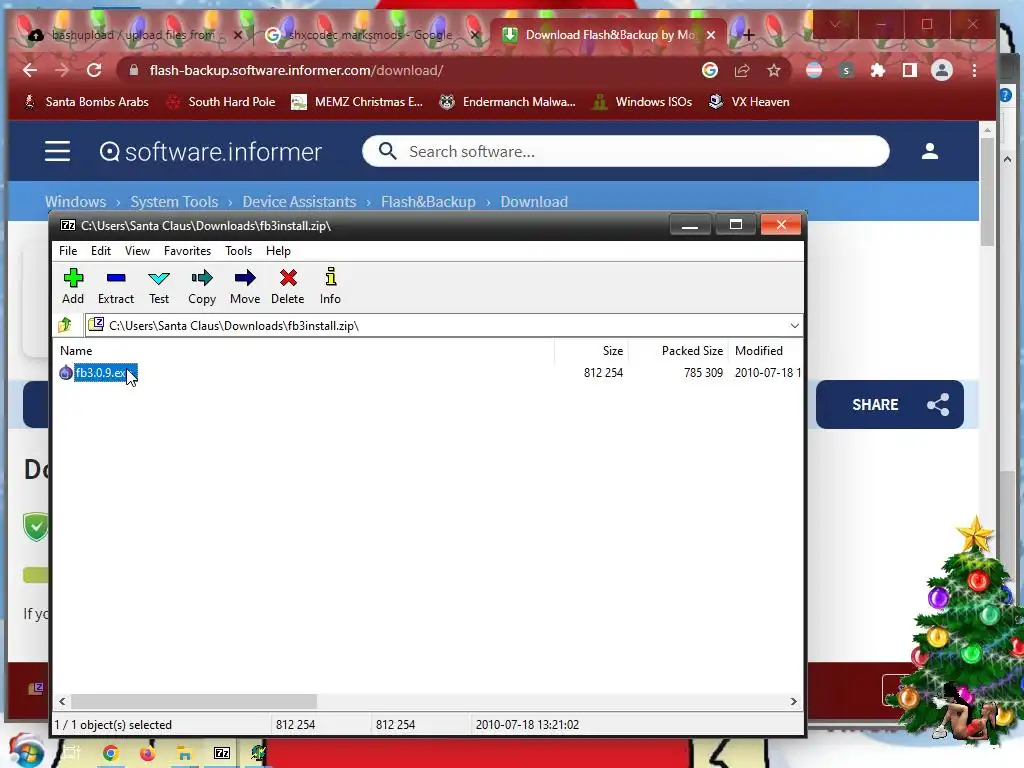Open the Windows ISOs bookmark
The width and height of the screenshot is (1024, 768).
pos(642,102)
